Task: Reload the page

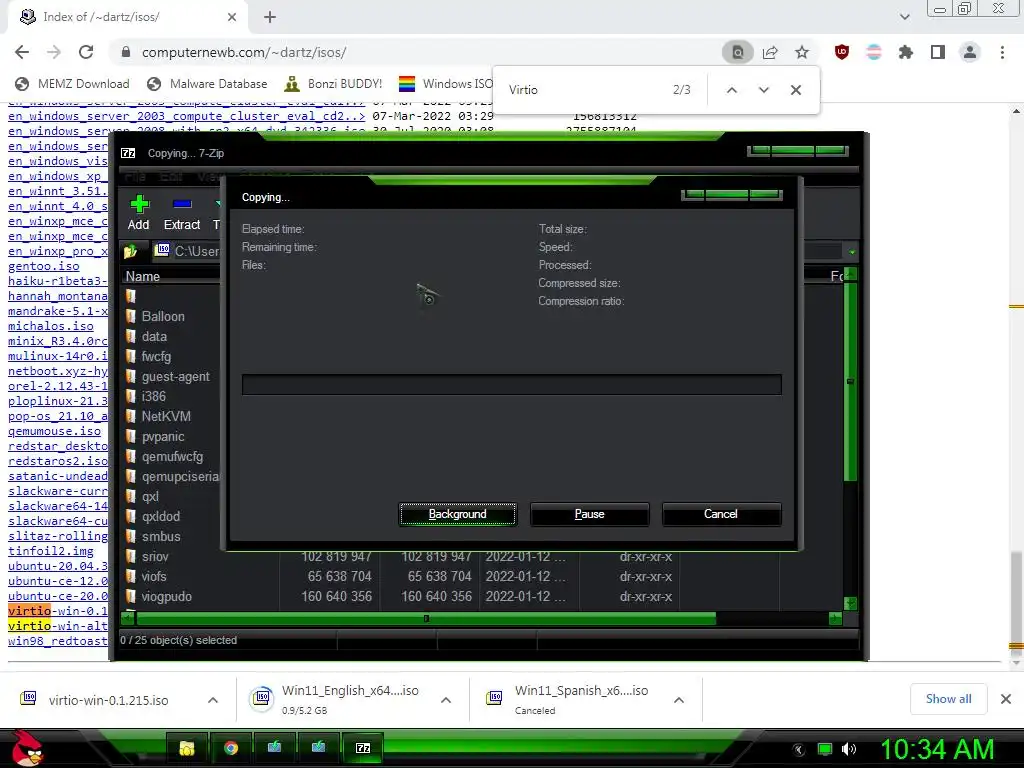Action: click(x=86, y=52)
